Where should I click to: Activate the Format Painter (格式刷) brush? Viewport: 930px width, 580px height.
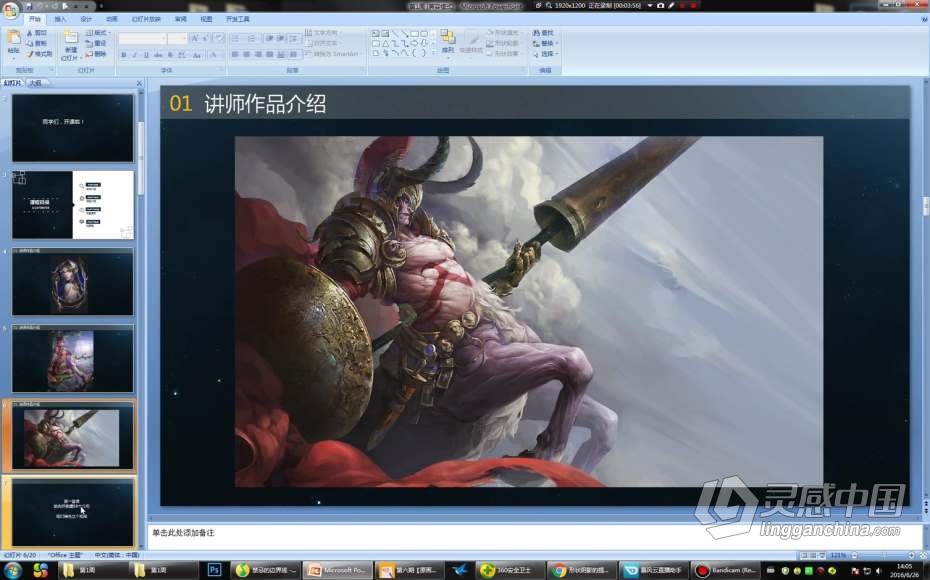(x=39, y=54)
